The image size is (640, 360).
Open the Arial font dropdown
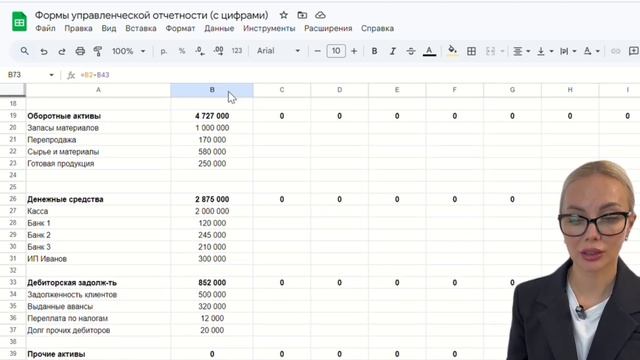tap(278, 51)
